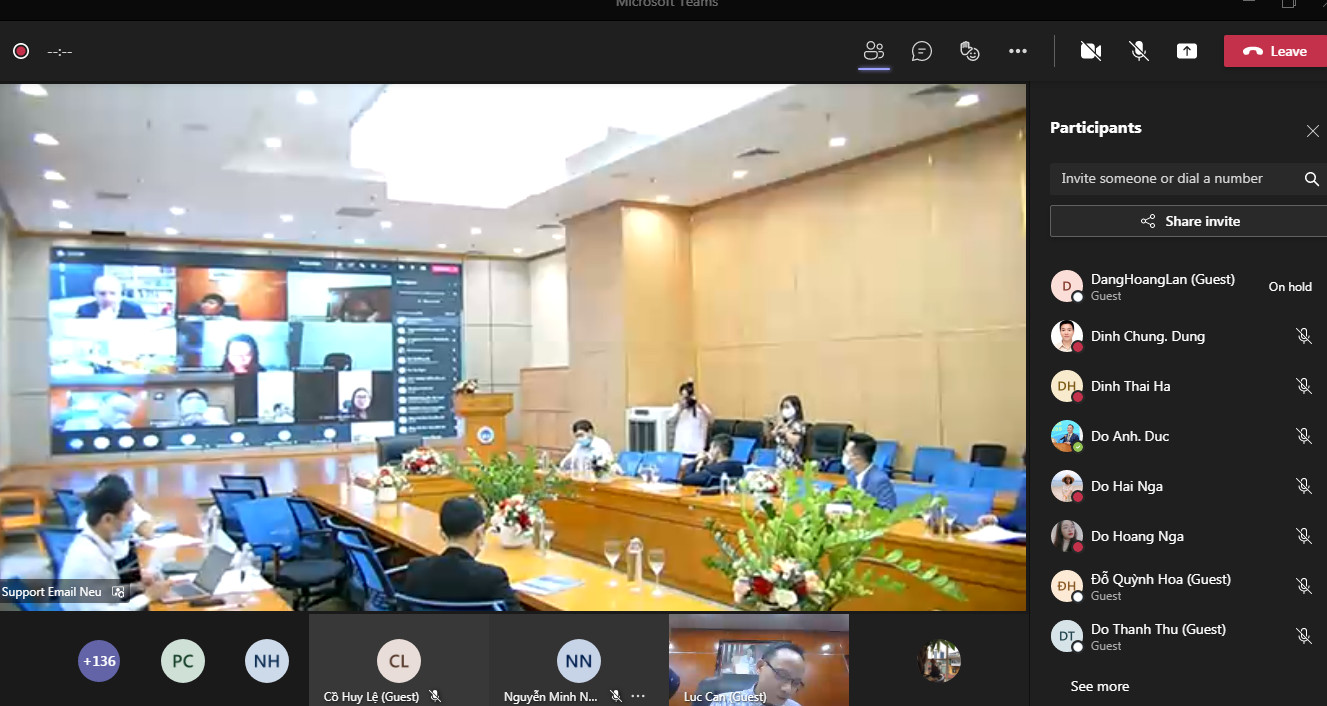Leave the meeting
1327x706 pixels.
coord(1275,51)
